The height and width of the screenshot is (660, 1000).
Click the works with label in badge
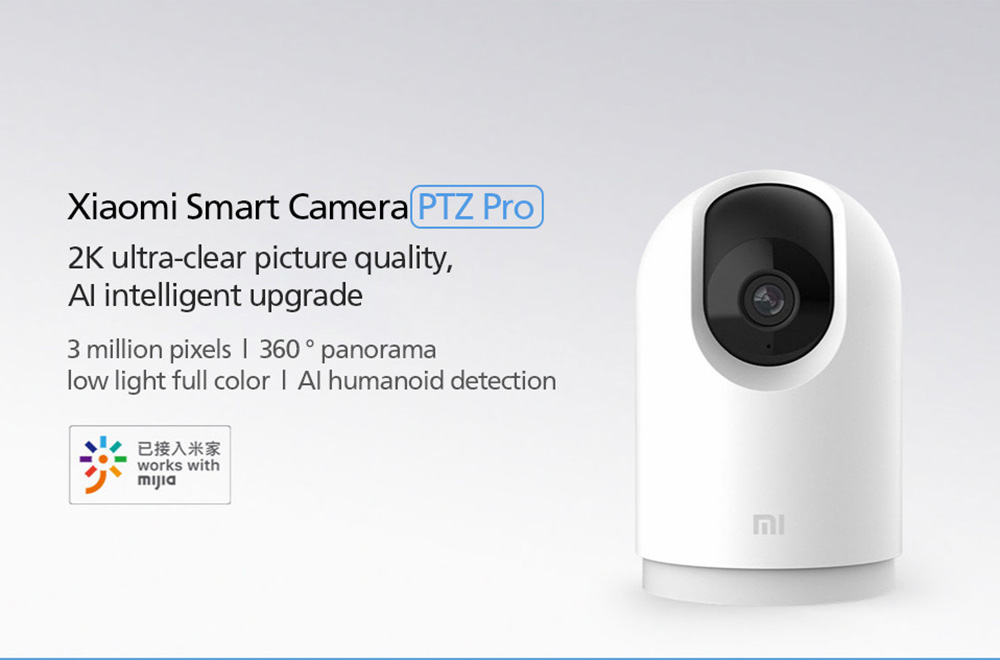(179, 466)
